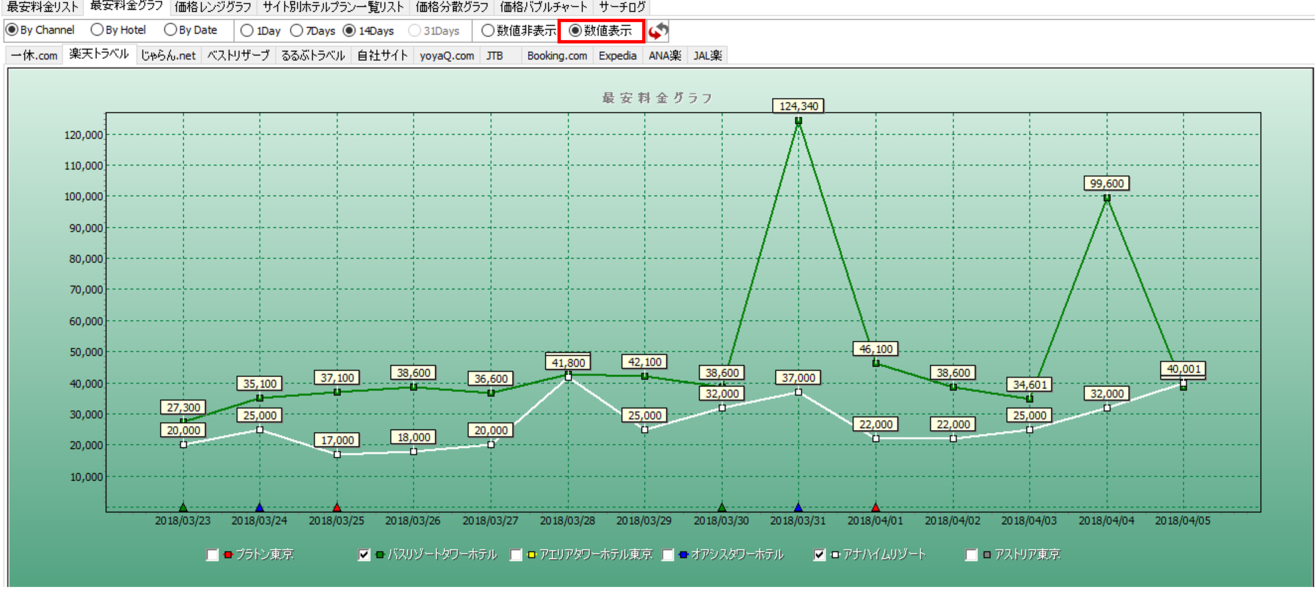Enable the プラトン東京 checkbox
1315x589 pixels.
pos(212,555)
